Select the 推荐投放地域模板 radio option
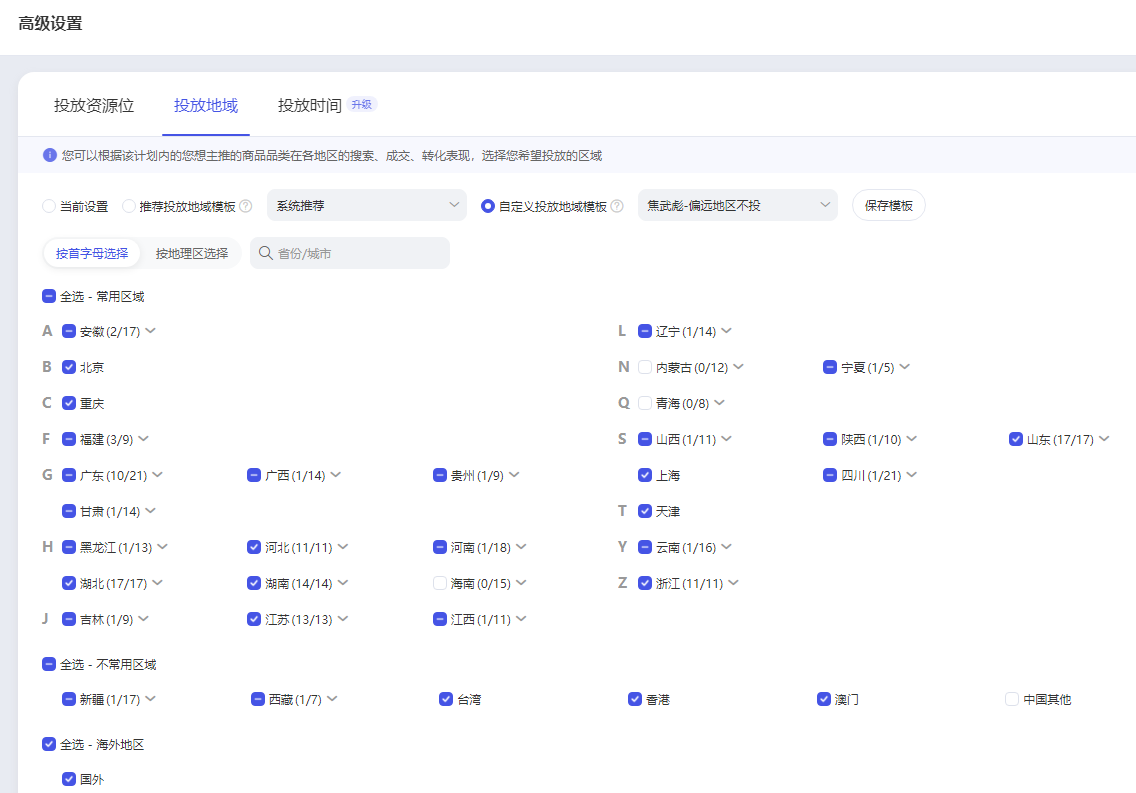 click(x=129, y=206)
